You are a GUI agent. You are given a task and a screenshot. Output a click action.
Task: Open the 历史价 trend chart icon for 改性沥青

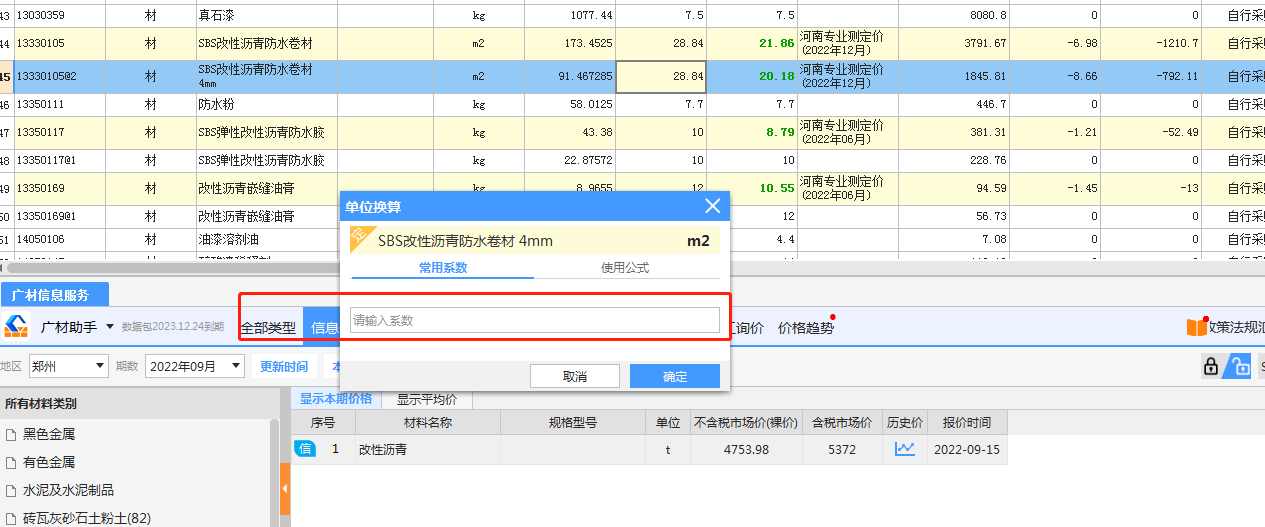tap(905, 449)
